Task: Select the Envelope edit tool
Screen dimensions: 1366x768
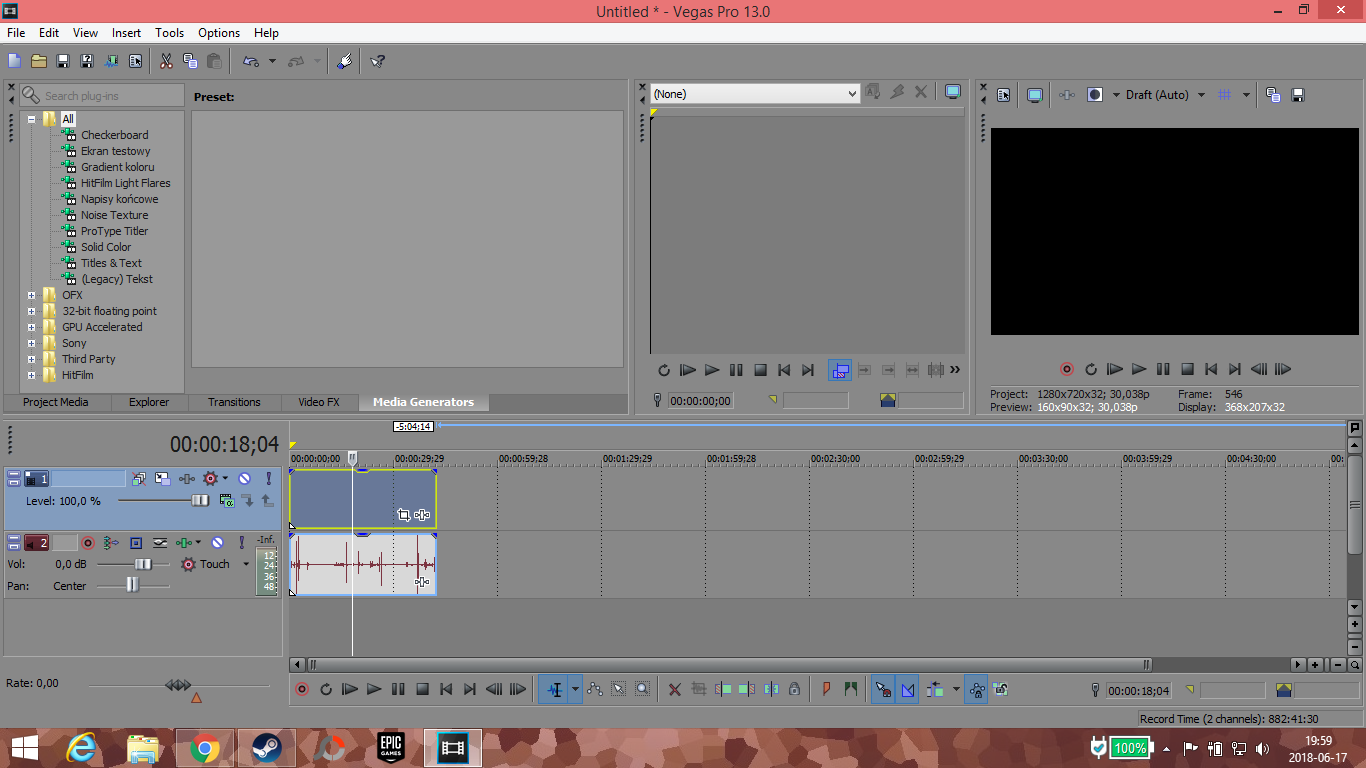Action: click(595, 689)
